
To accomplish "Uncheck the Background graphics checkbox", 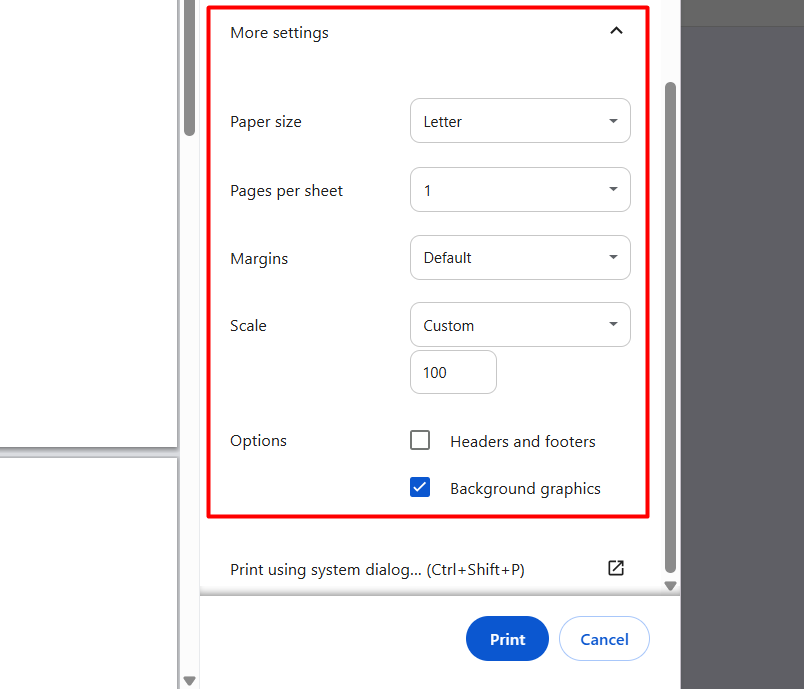I will click(x=420, y=488).
